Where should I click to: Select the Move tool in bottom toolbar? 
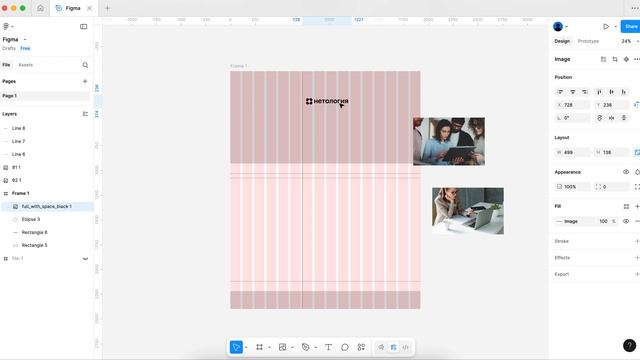[236, 347]
